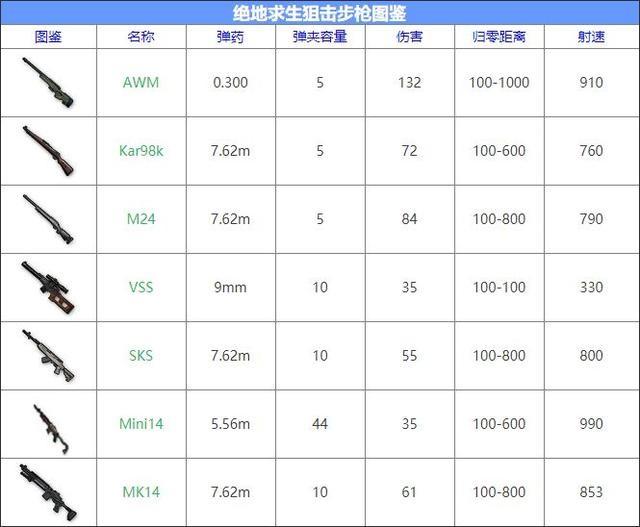This screenshot has height=527, width=640.
Task: Select the VSS damage value 35
Action: pos(409,287)
